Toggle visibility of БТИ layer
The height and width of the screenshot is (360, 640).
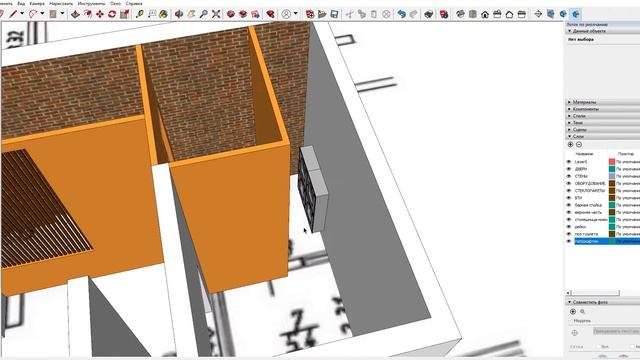click(569, 198)
